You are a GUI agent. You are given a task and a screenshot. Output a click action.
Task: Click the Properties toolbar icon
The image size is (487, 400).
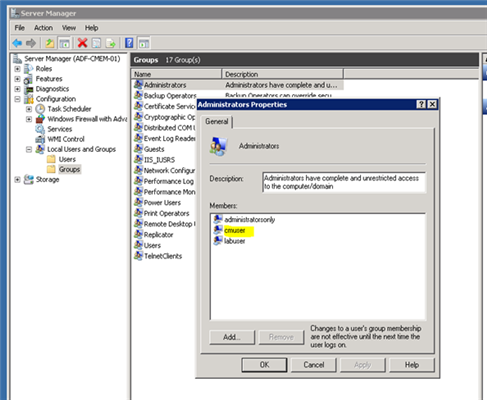click(96, 43)
